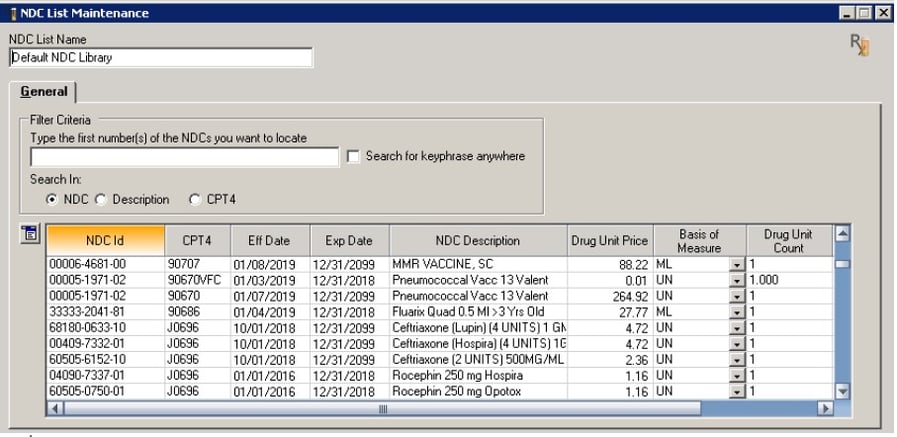Click the NDC List Name text field

pyautogui.click(x=160, y=58)
